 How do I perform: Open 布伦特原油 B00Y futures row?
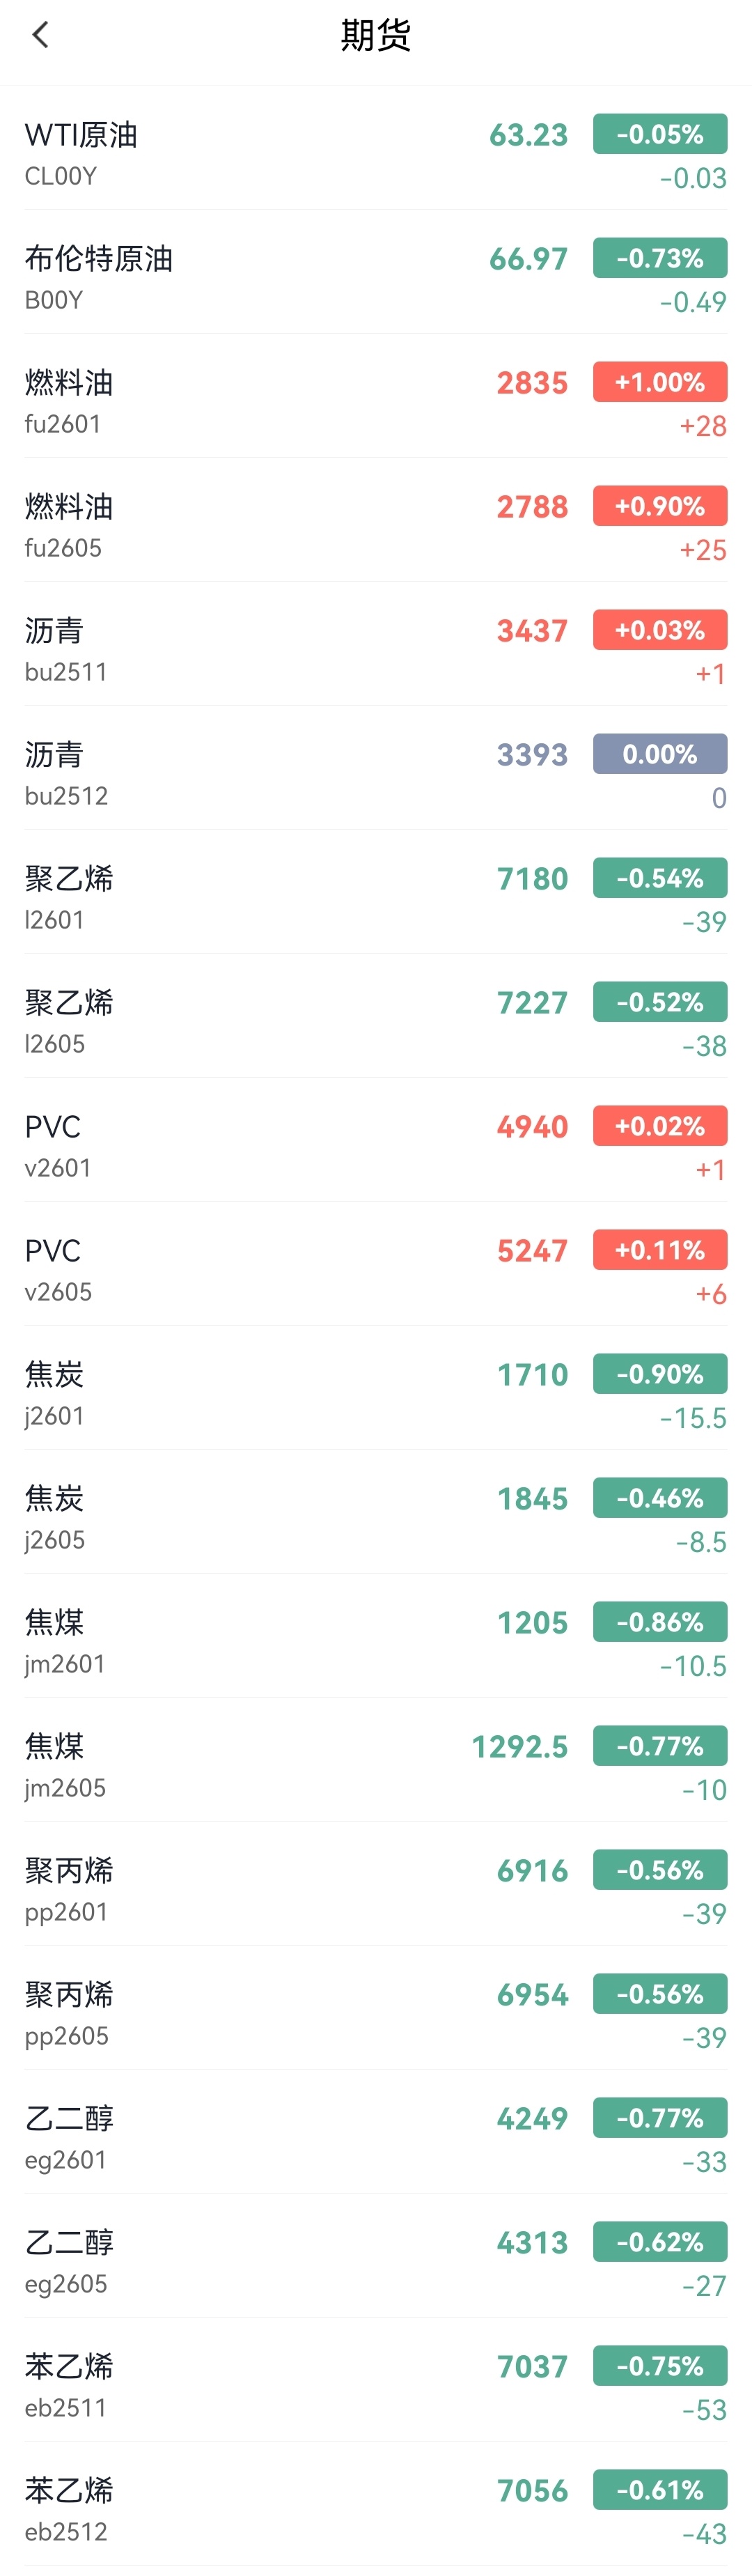tap(376, 272)
